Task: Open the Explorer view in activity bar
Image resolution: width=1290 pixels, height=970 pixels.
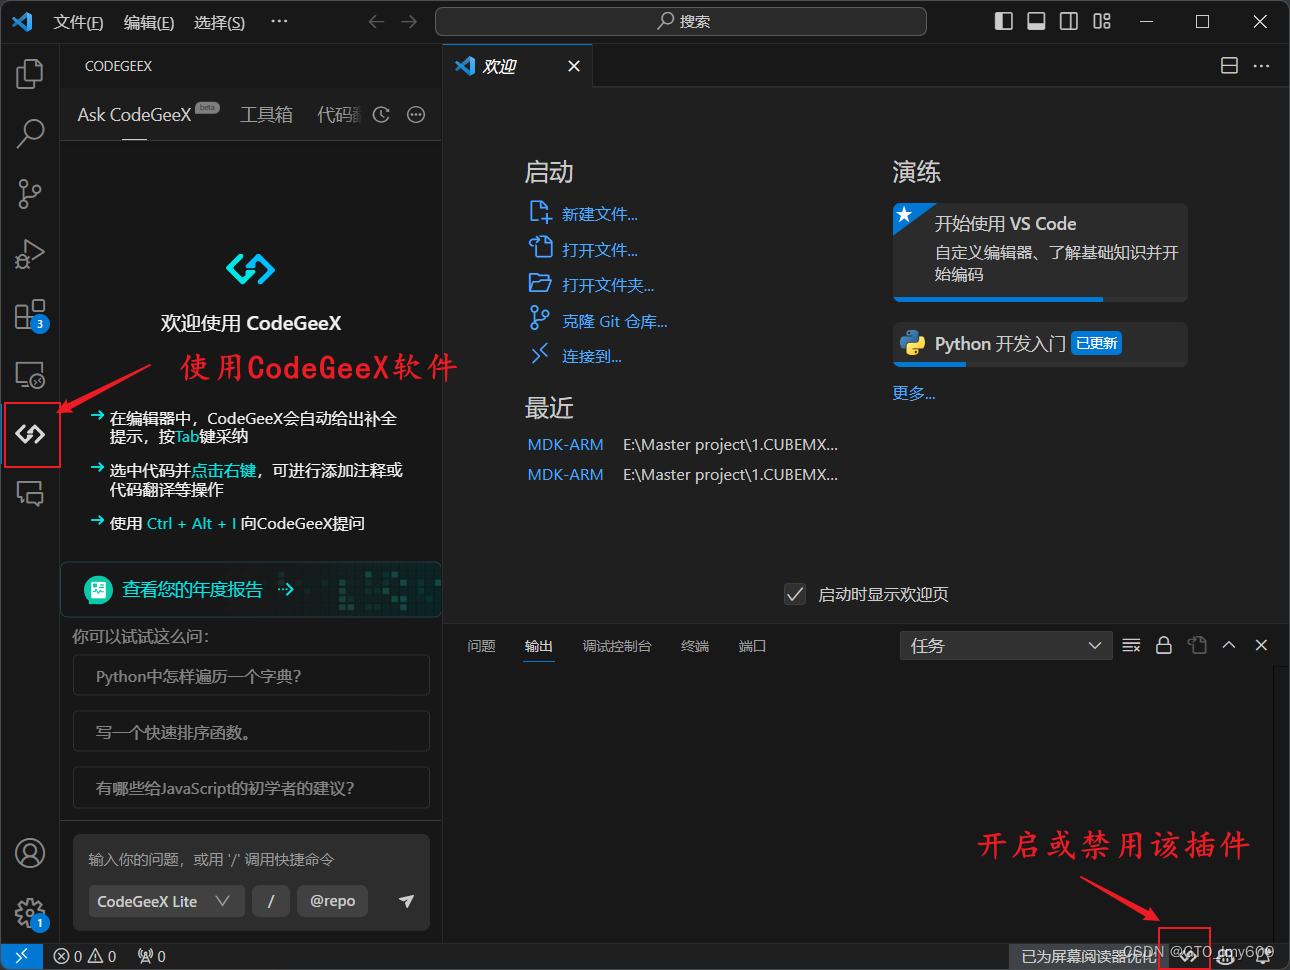Action: tap(30, 73)
